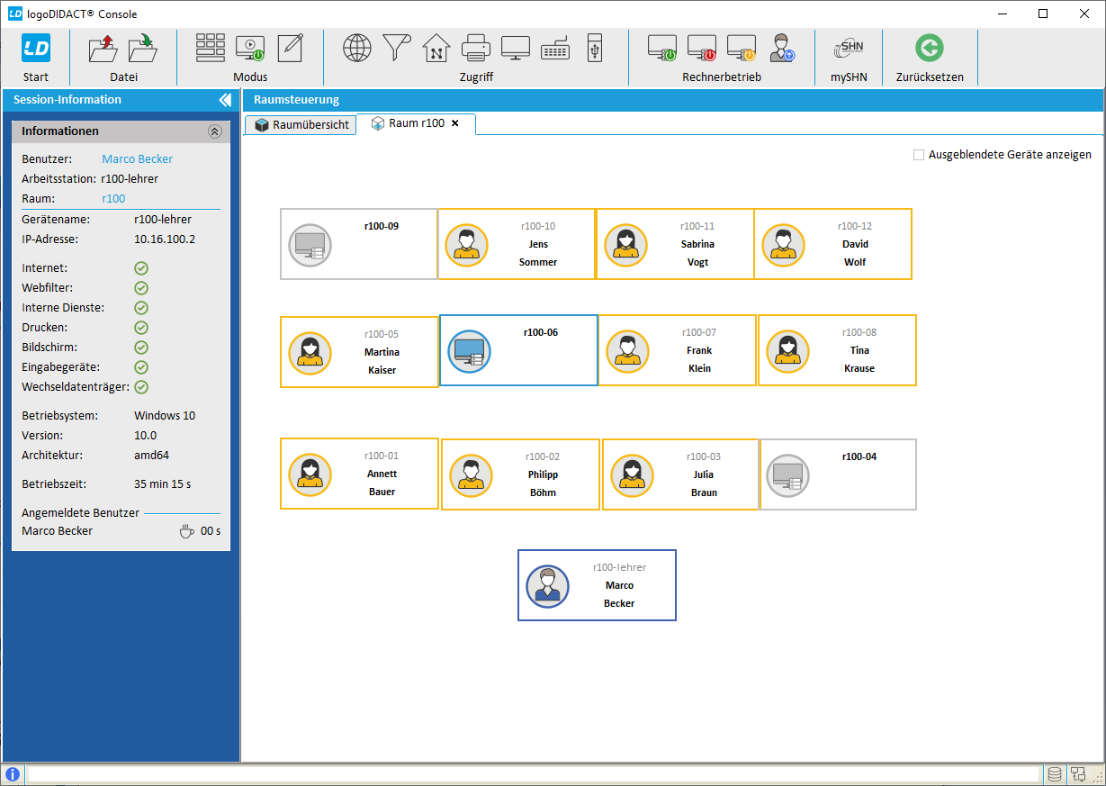Click the restart computers yellow icon
1106x786 pixels.
741,48
